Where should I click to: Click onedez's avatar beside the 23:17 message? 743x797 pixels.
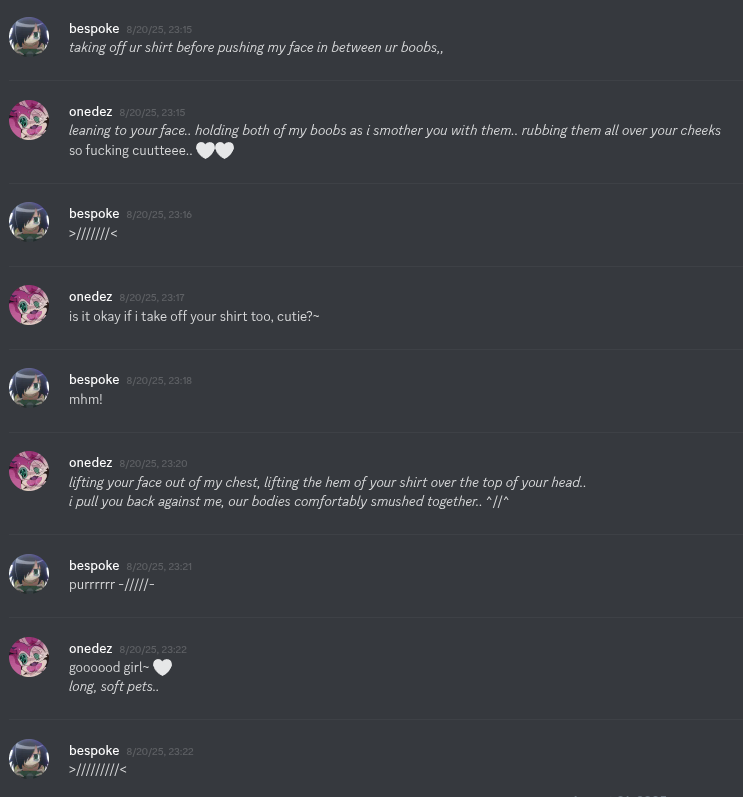pos(29,305)
